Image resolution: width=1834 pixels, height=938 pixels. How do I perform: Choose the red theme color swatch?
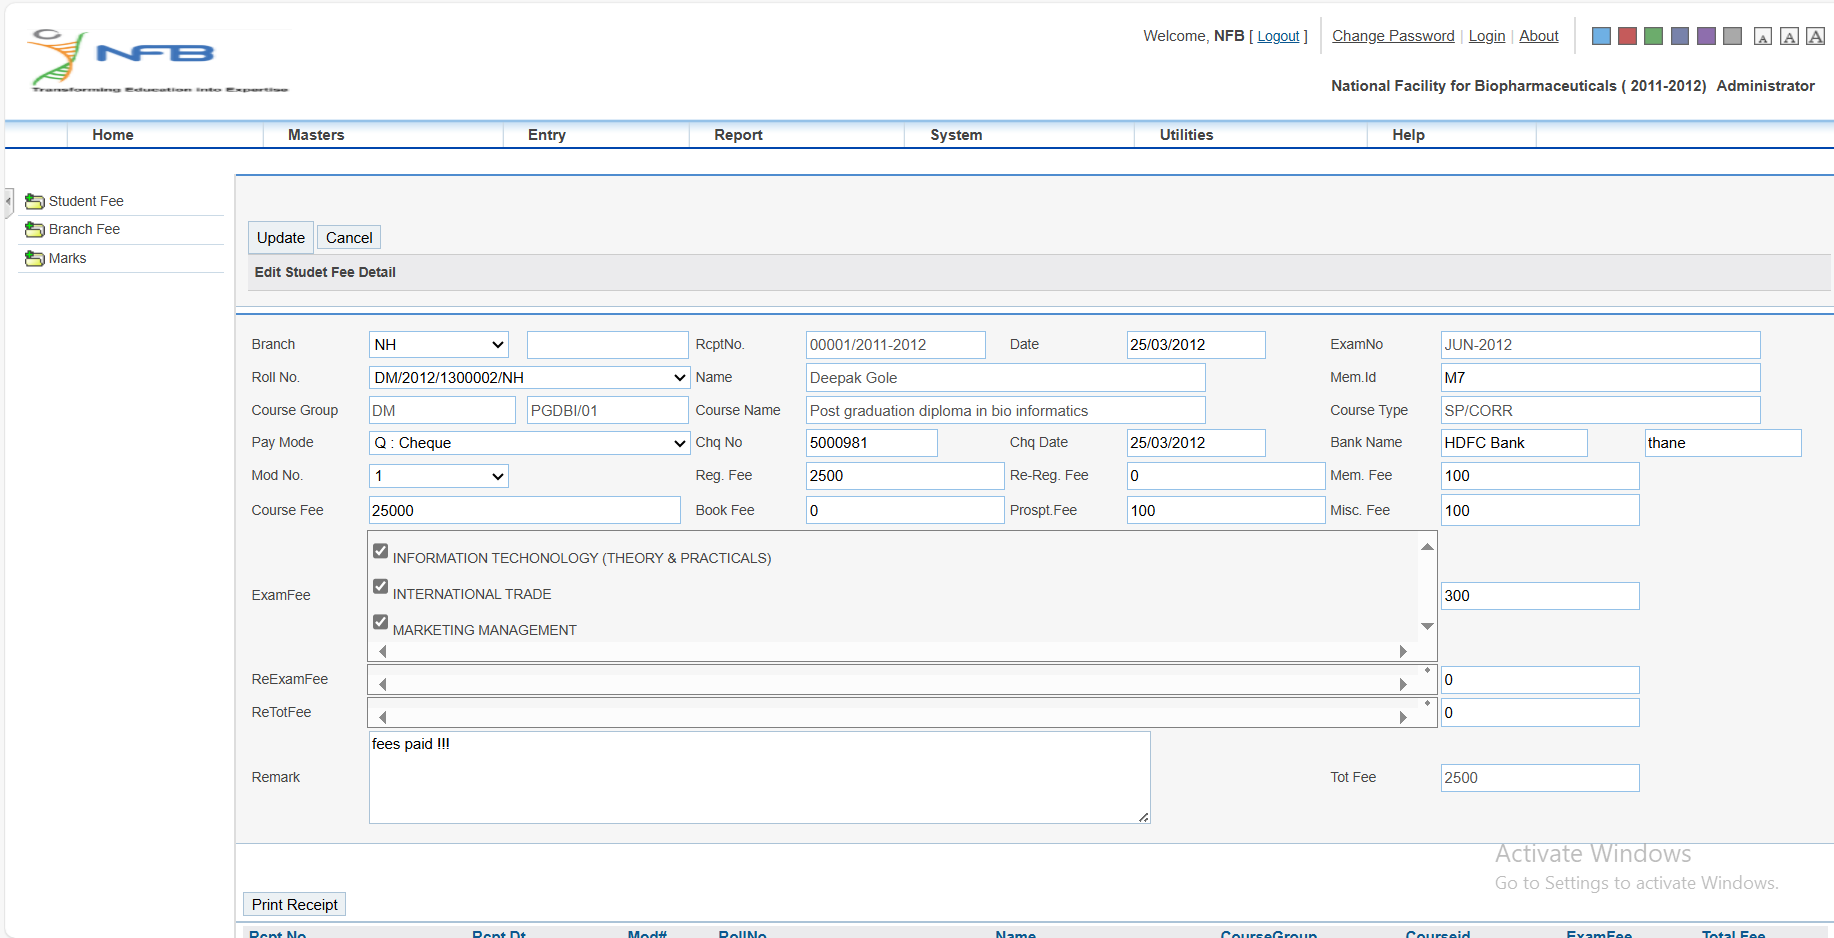coord(1627,36)
